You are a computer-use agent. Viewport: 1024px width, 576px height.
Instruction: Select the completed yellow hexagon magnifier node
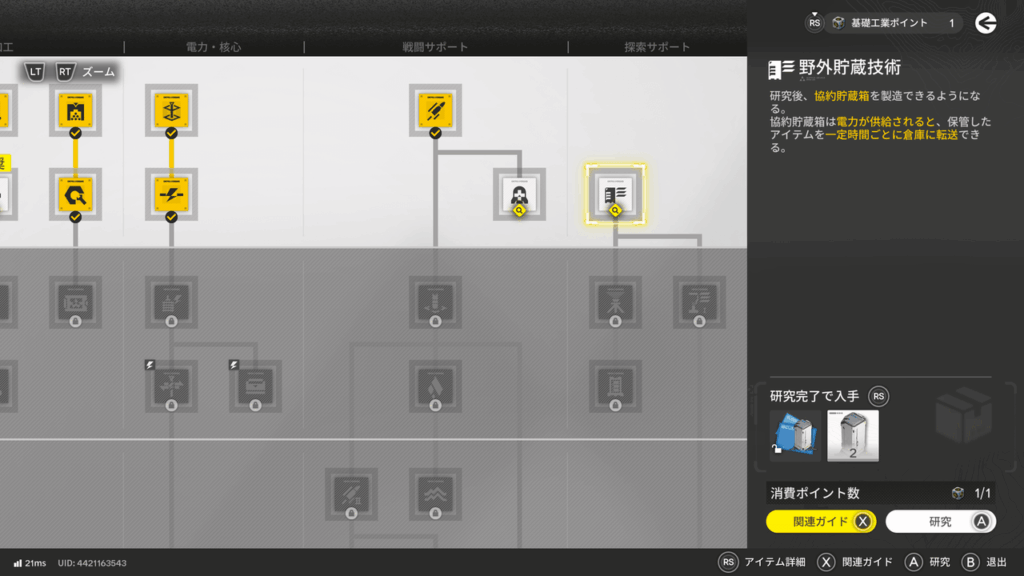click(x=75, y=193)
